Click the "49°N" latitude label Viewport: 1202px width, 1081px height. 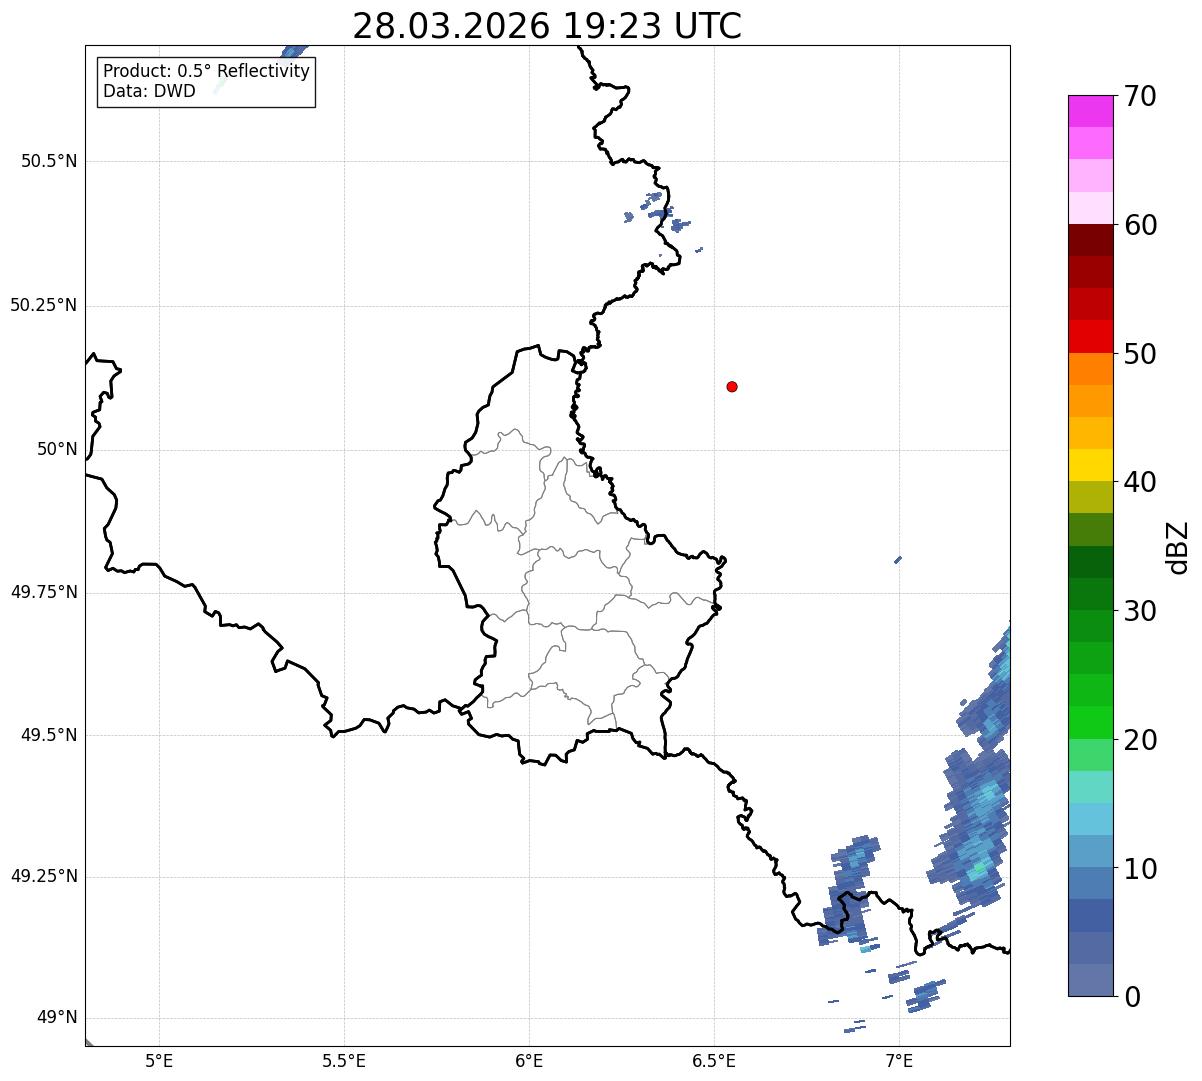coord(57,1018)
